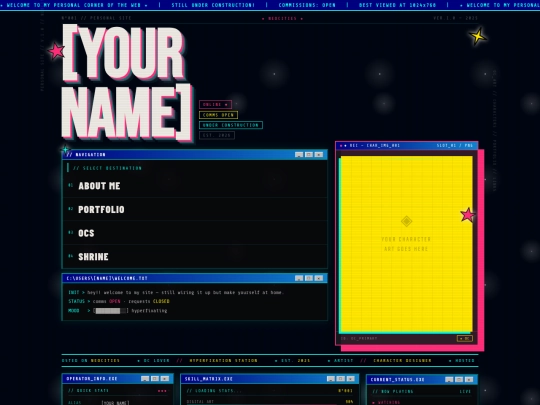Click the diamond icon in the character placeholder
This screenshot has width=540, height=405.
(x=406, y=221)
